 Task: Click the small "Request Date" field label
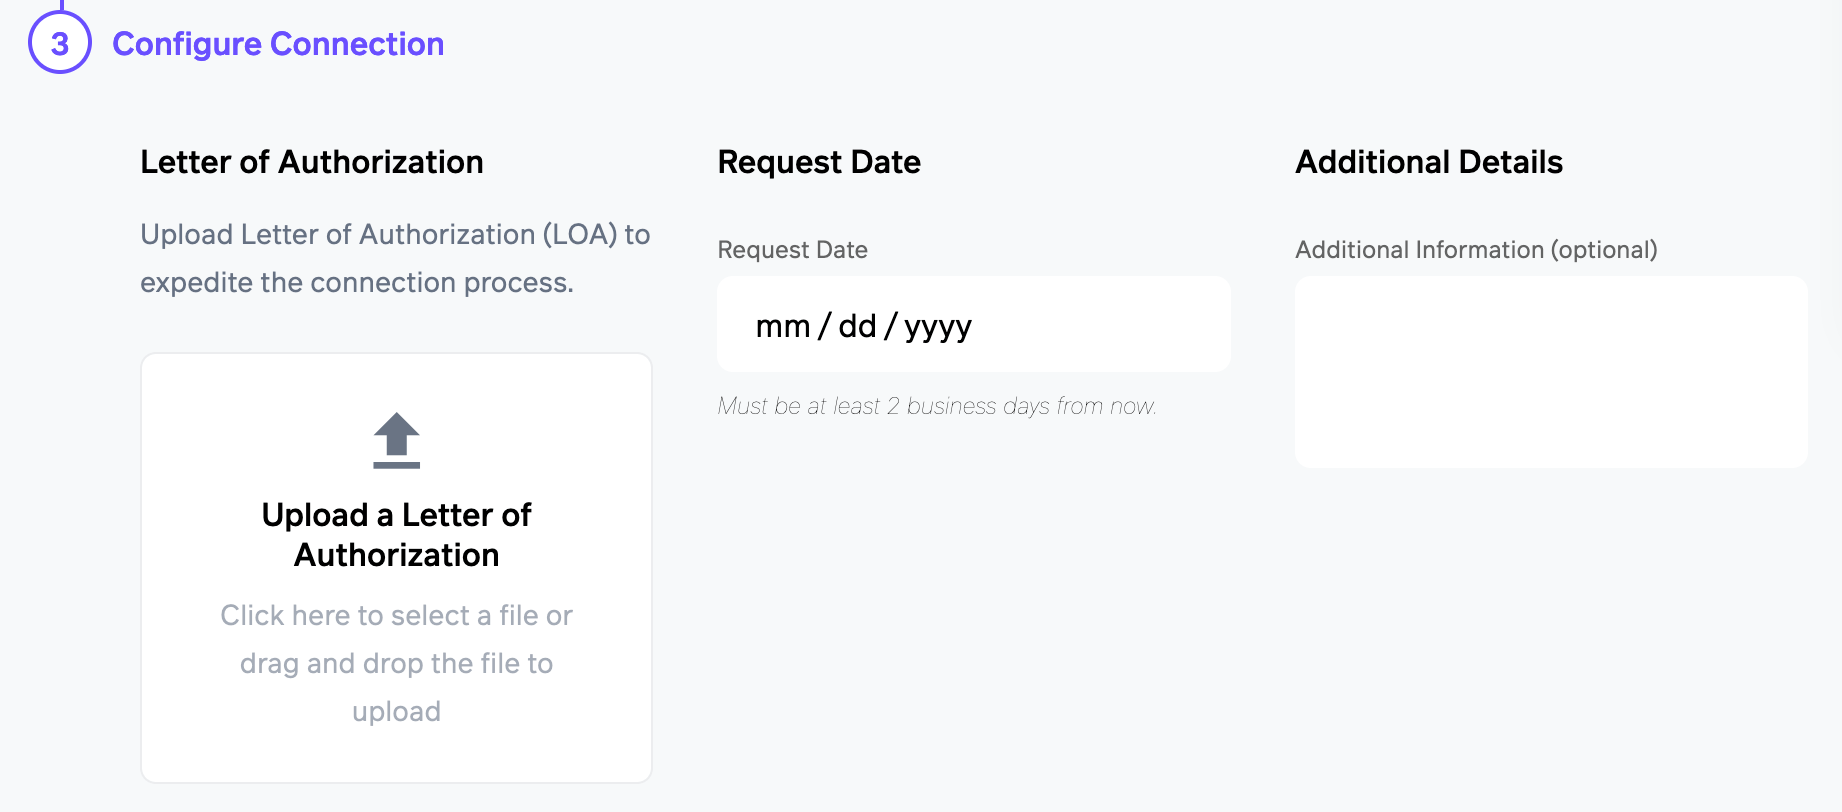[792, 250]
